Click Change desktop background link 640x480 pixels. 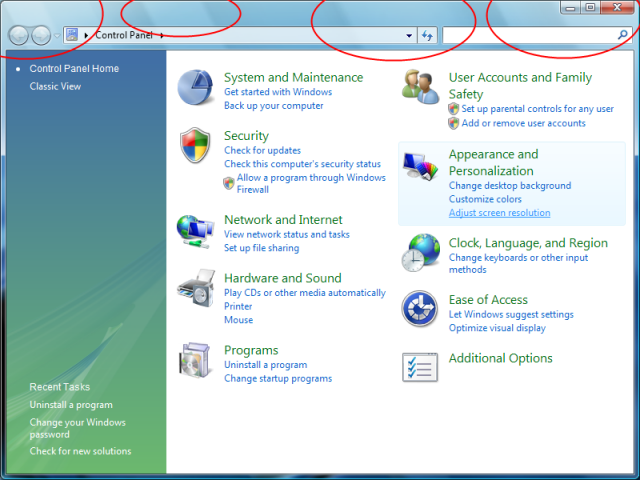click(510, 186)
